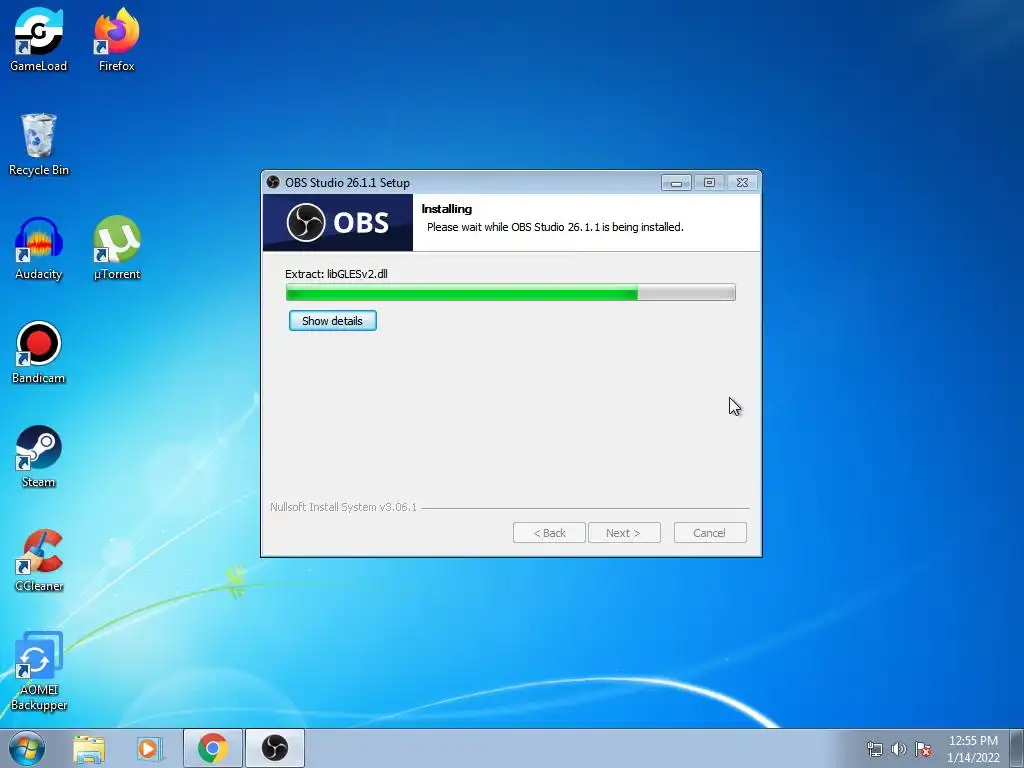The width and height of the screenshot is (1024, 768).
Task: Open the taskbar clock showing 12:55 PM
Action: pos(973,748)
